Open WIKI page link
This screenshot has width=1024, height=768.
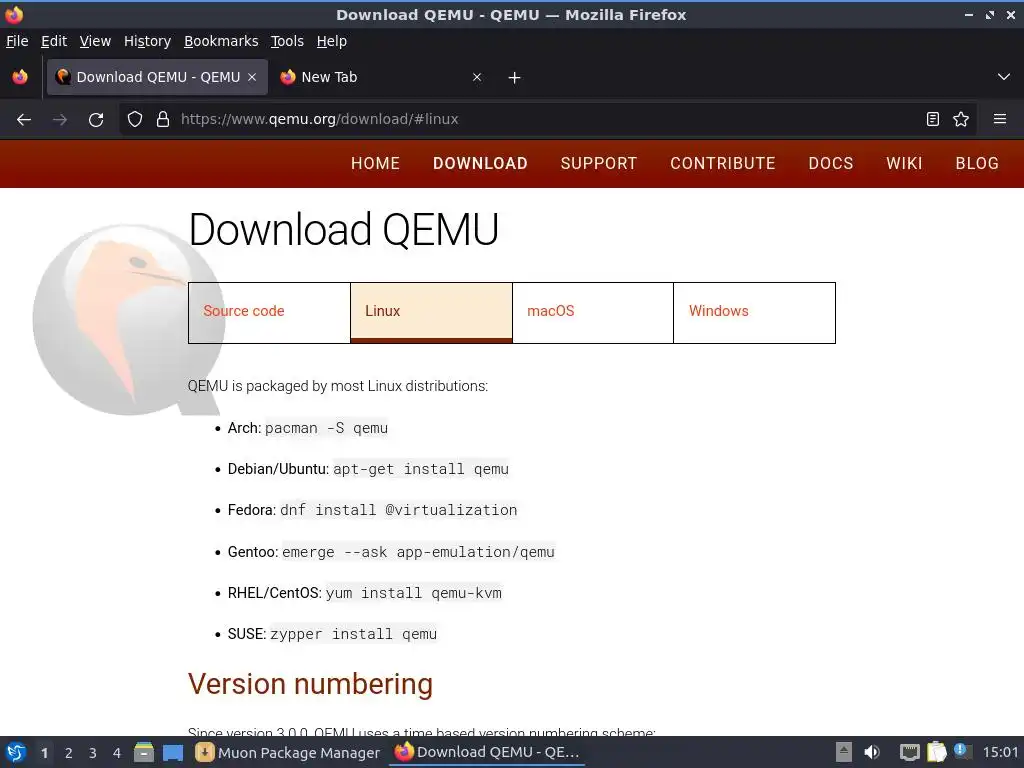(x=904, y=163)
